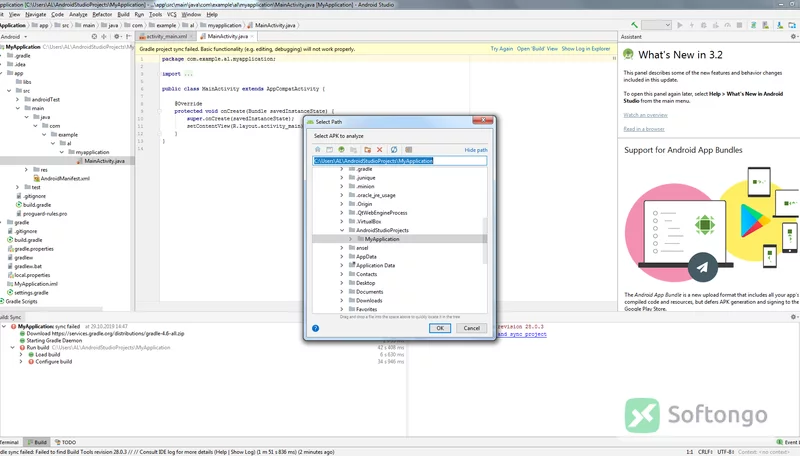Click the Stop square icon in toolbar

click(739, 25)
